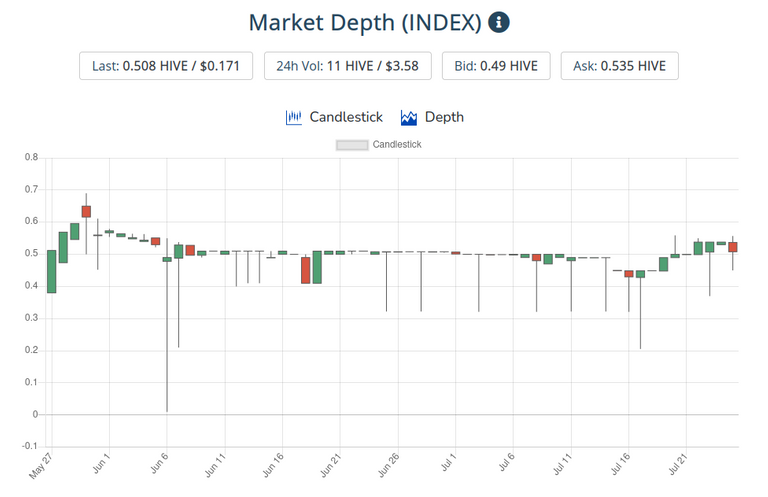Click the 0.4 y-axis value
The height and width of the screenshot is (497, 768).
pyautogui.click(x=31, y=285)
